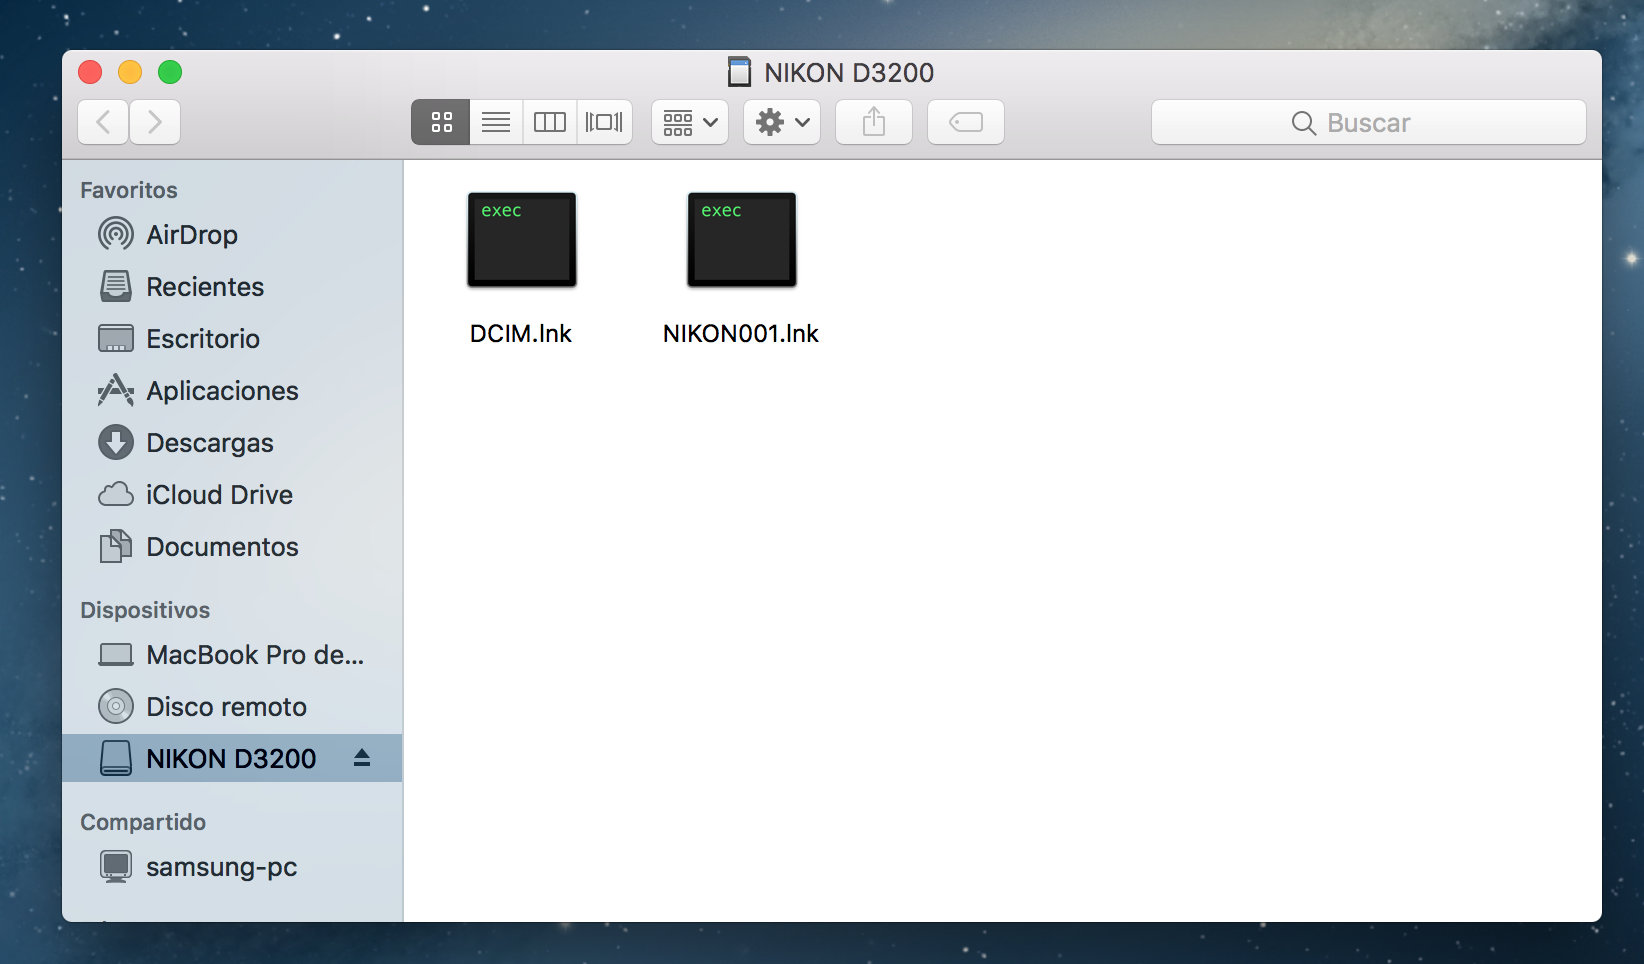Viewport: 1644px width, 964px height.
Task: Select the DCIM.lnk exec file icon
Action: [522, 240]
